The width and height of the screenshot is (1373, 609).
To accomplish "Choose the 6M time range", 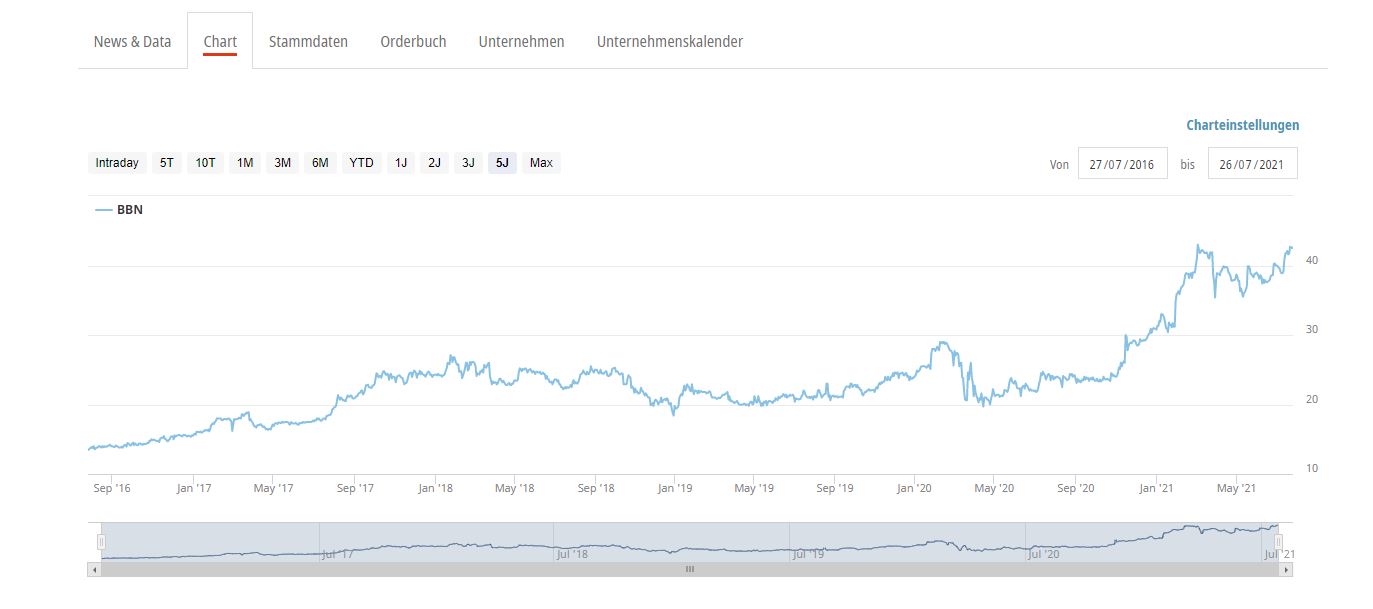I will [x=320, y=163].
